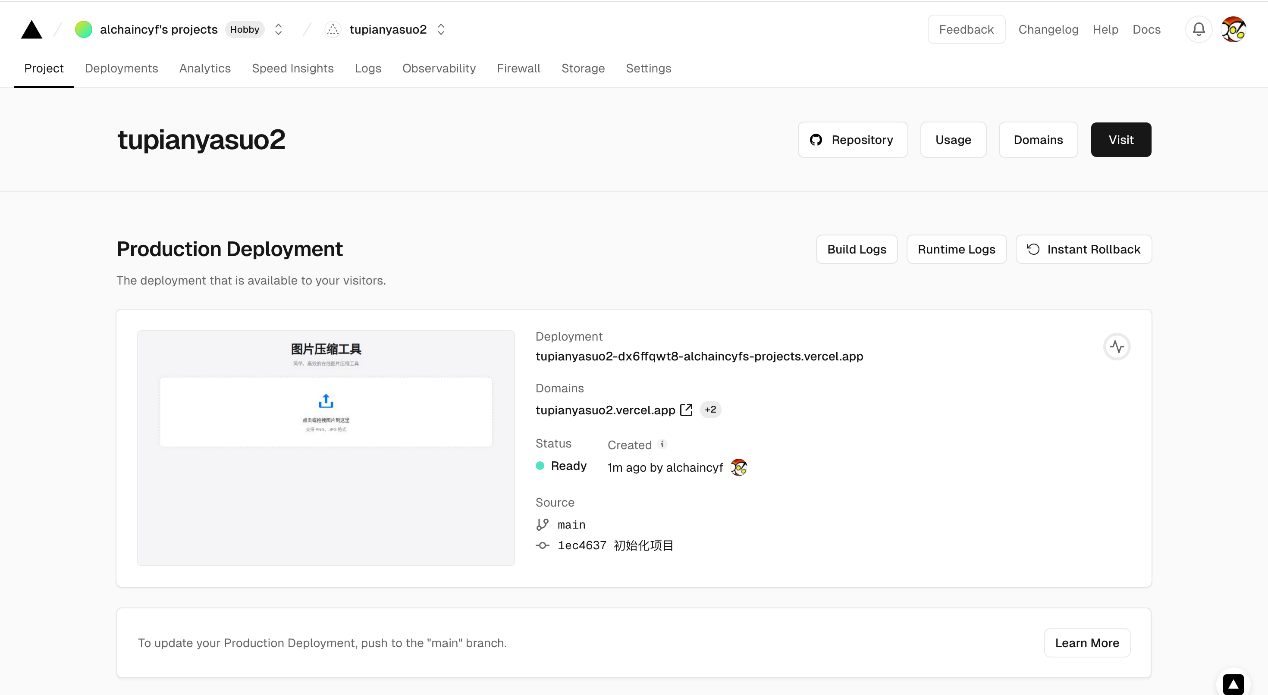
Task: Open the notifications bell
Action: [1198, 30]
